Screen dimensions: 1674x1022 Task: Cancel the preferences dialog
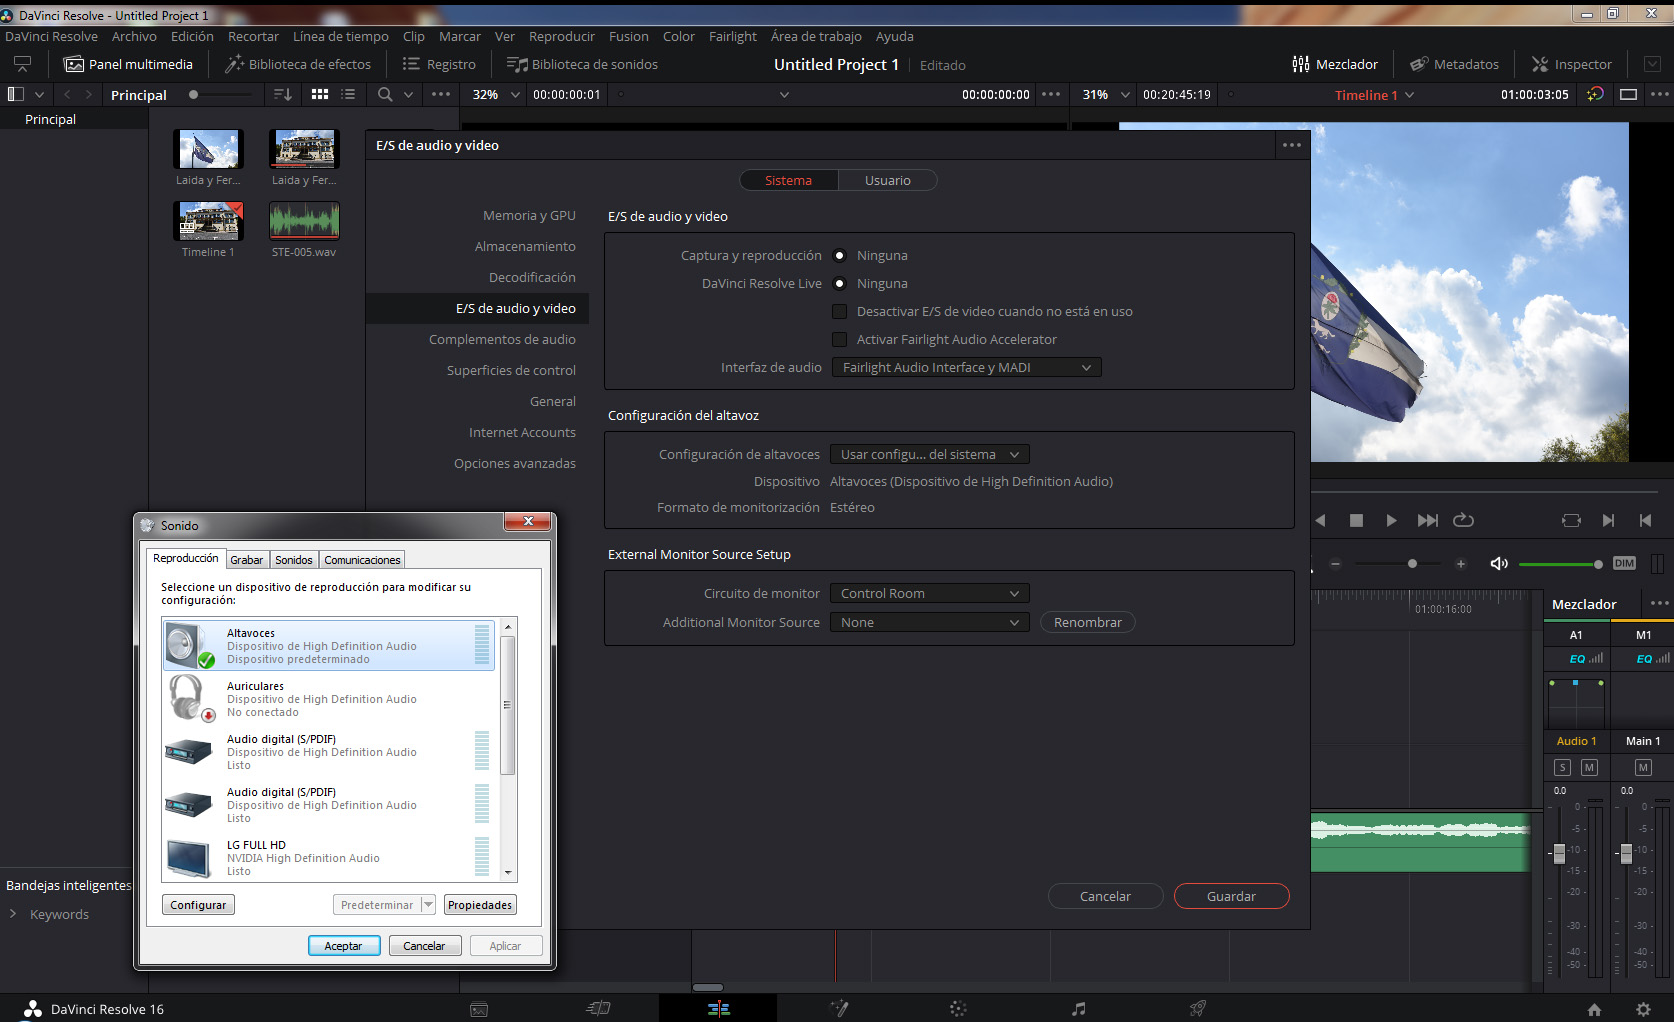click(1105, 897)
